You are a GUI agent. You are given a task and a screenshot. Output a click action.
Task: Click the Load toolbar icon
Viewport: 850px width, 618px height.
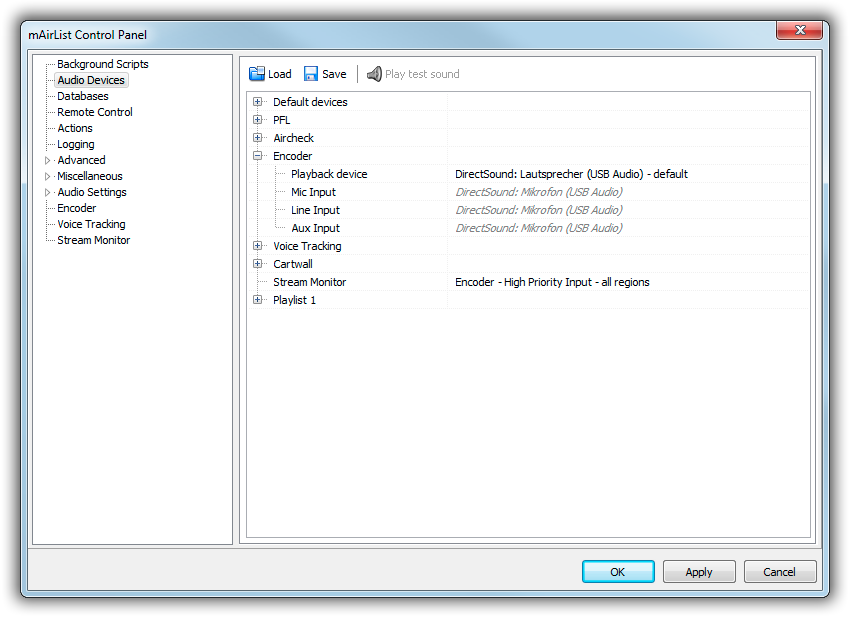coord(257,74)
